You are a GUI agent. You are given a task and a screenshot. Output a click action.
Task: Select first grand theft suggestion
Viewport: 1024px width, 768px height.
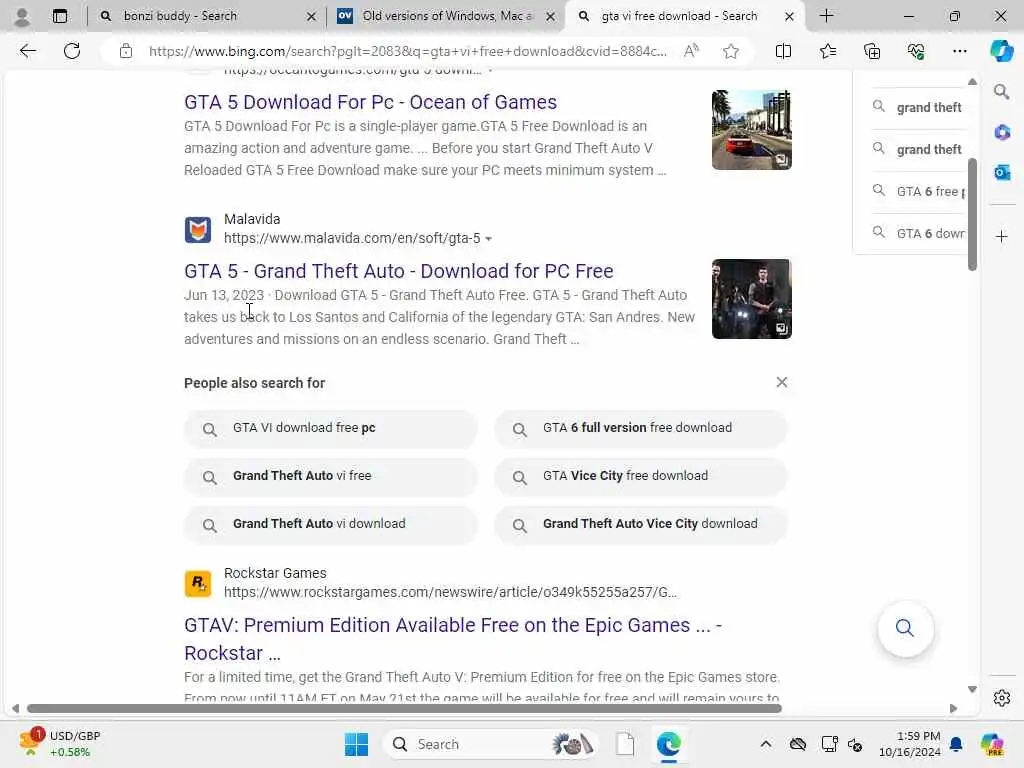pyautogui.click(x=918, y=107)
